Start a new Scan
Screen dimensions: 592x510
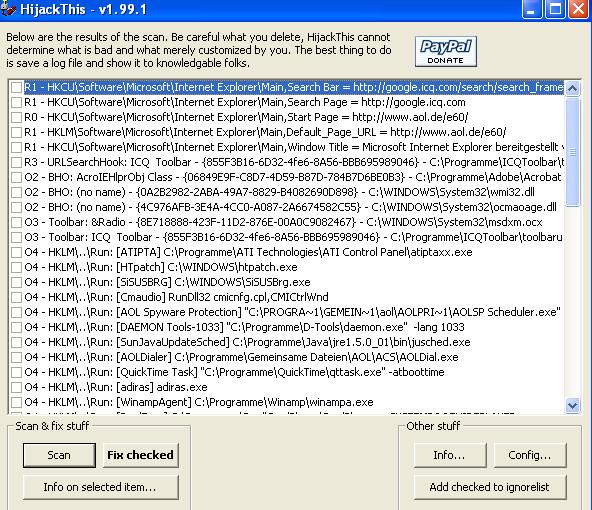point(59,455)
